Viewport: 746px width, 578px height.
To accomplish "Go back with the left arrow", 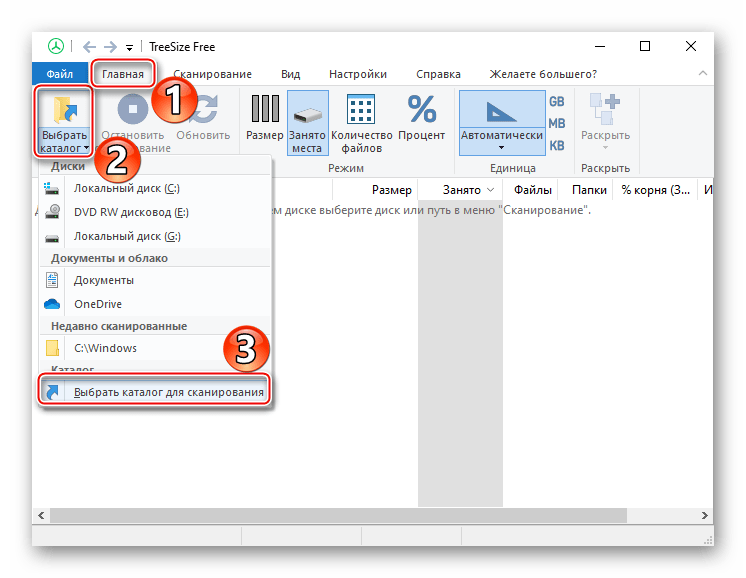I will 89,47.
